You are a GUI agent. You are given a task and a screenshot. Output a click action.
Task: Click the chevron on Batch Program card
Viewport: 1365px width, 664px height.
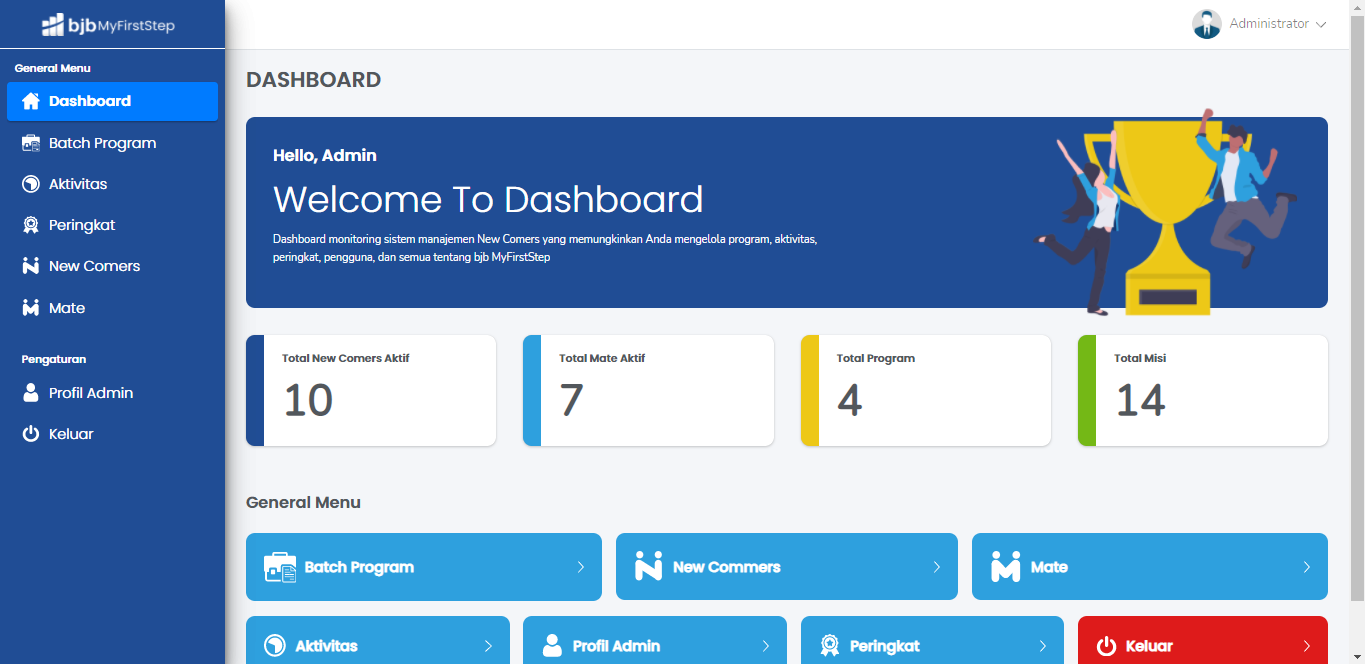tap(581, 567)
